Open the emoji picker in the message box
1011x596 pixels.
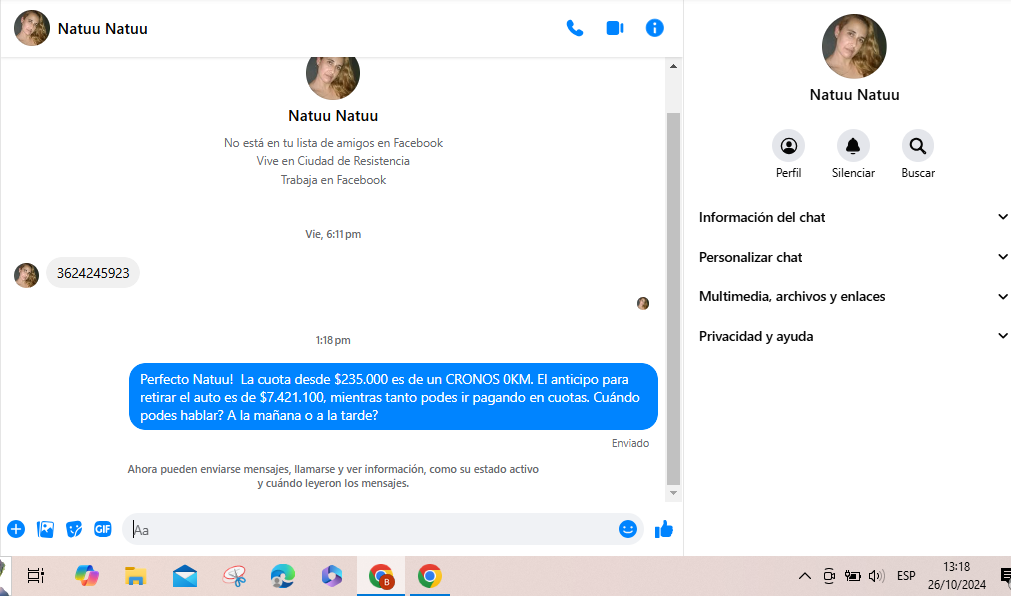coord(627,529)
